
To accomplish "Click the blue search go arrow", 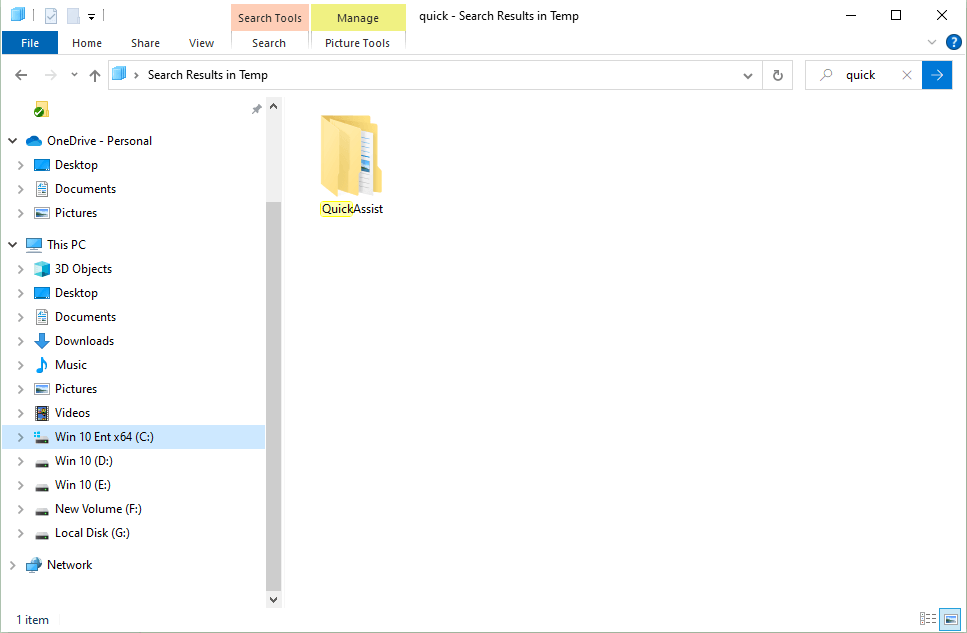I will (x=937, y=75).
